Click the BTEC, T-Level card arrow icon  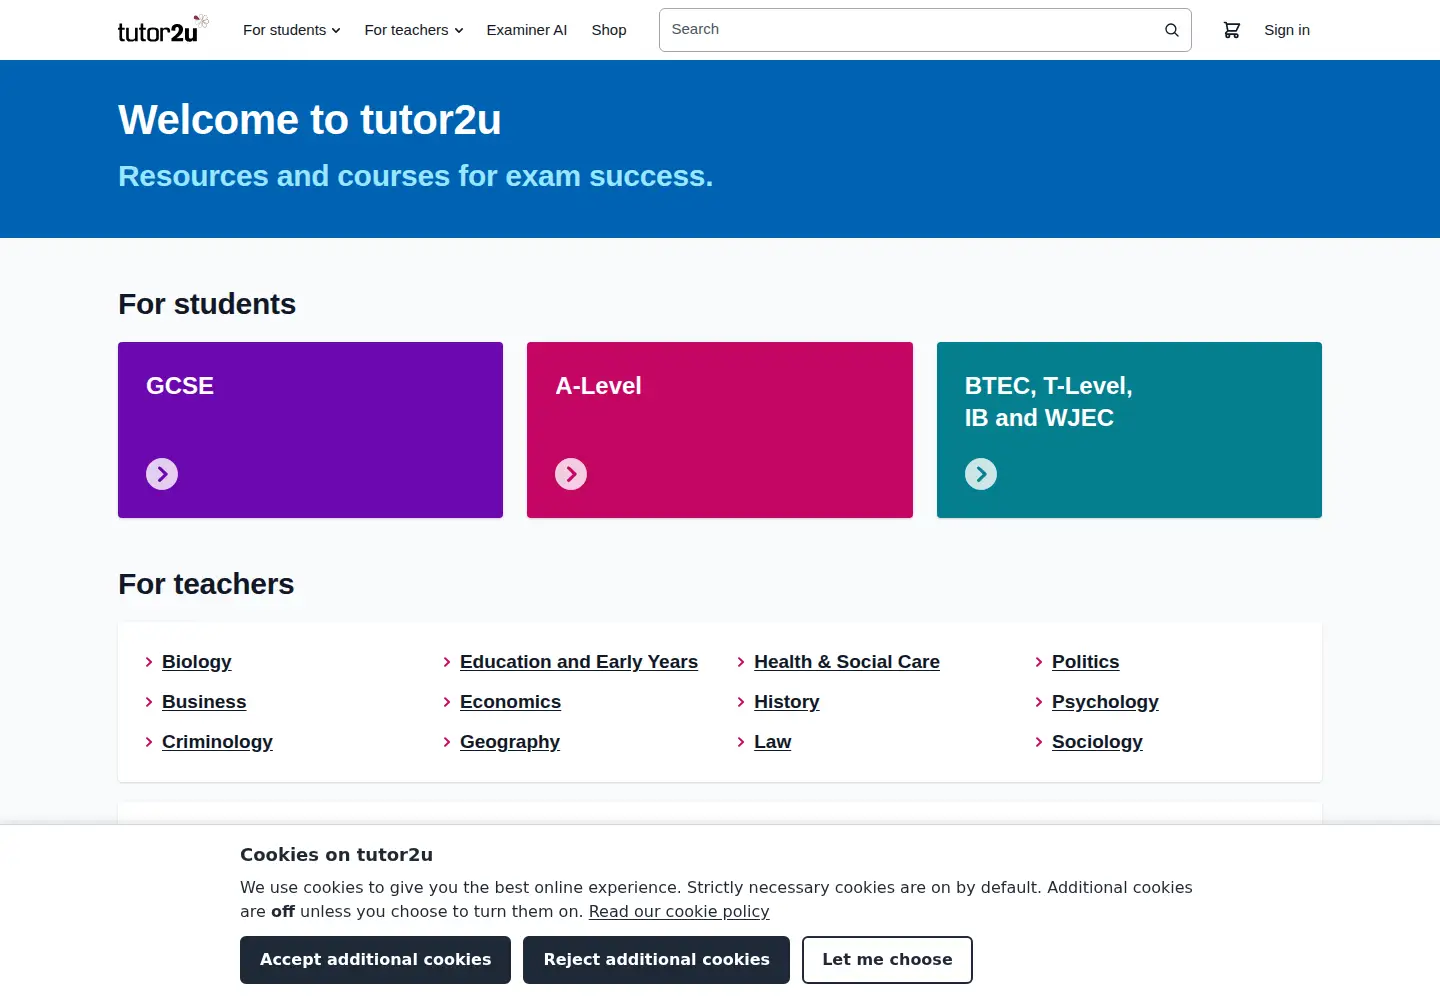pyautogui.click(x=981, y=474)
